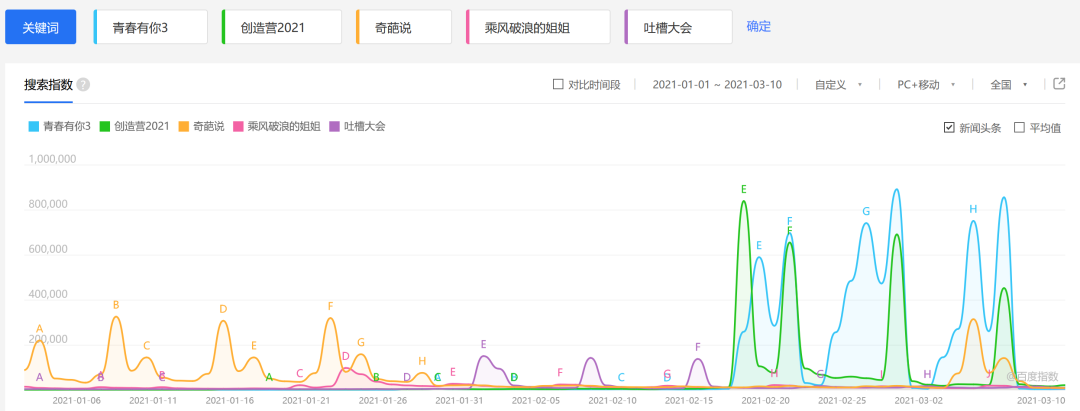The image size is (1080, 411).
Task: Enable the 对比时间段 checkbox
Action: pos(559,85)
